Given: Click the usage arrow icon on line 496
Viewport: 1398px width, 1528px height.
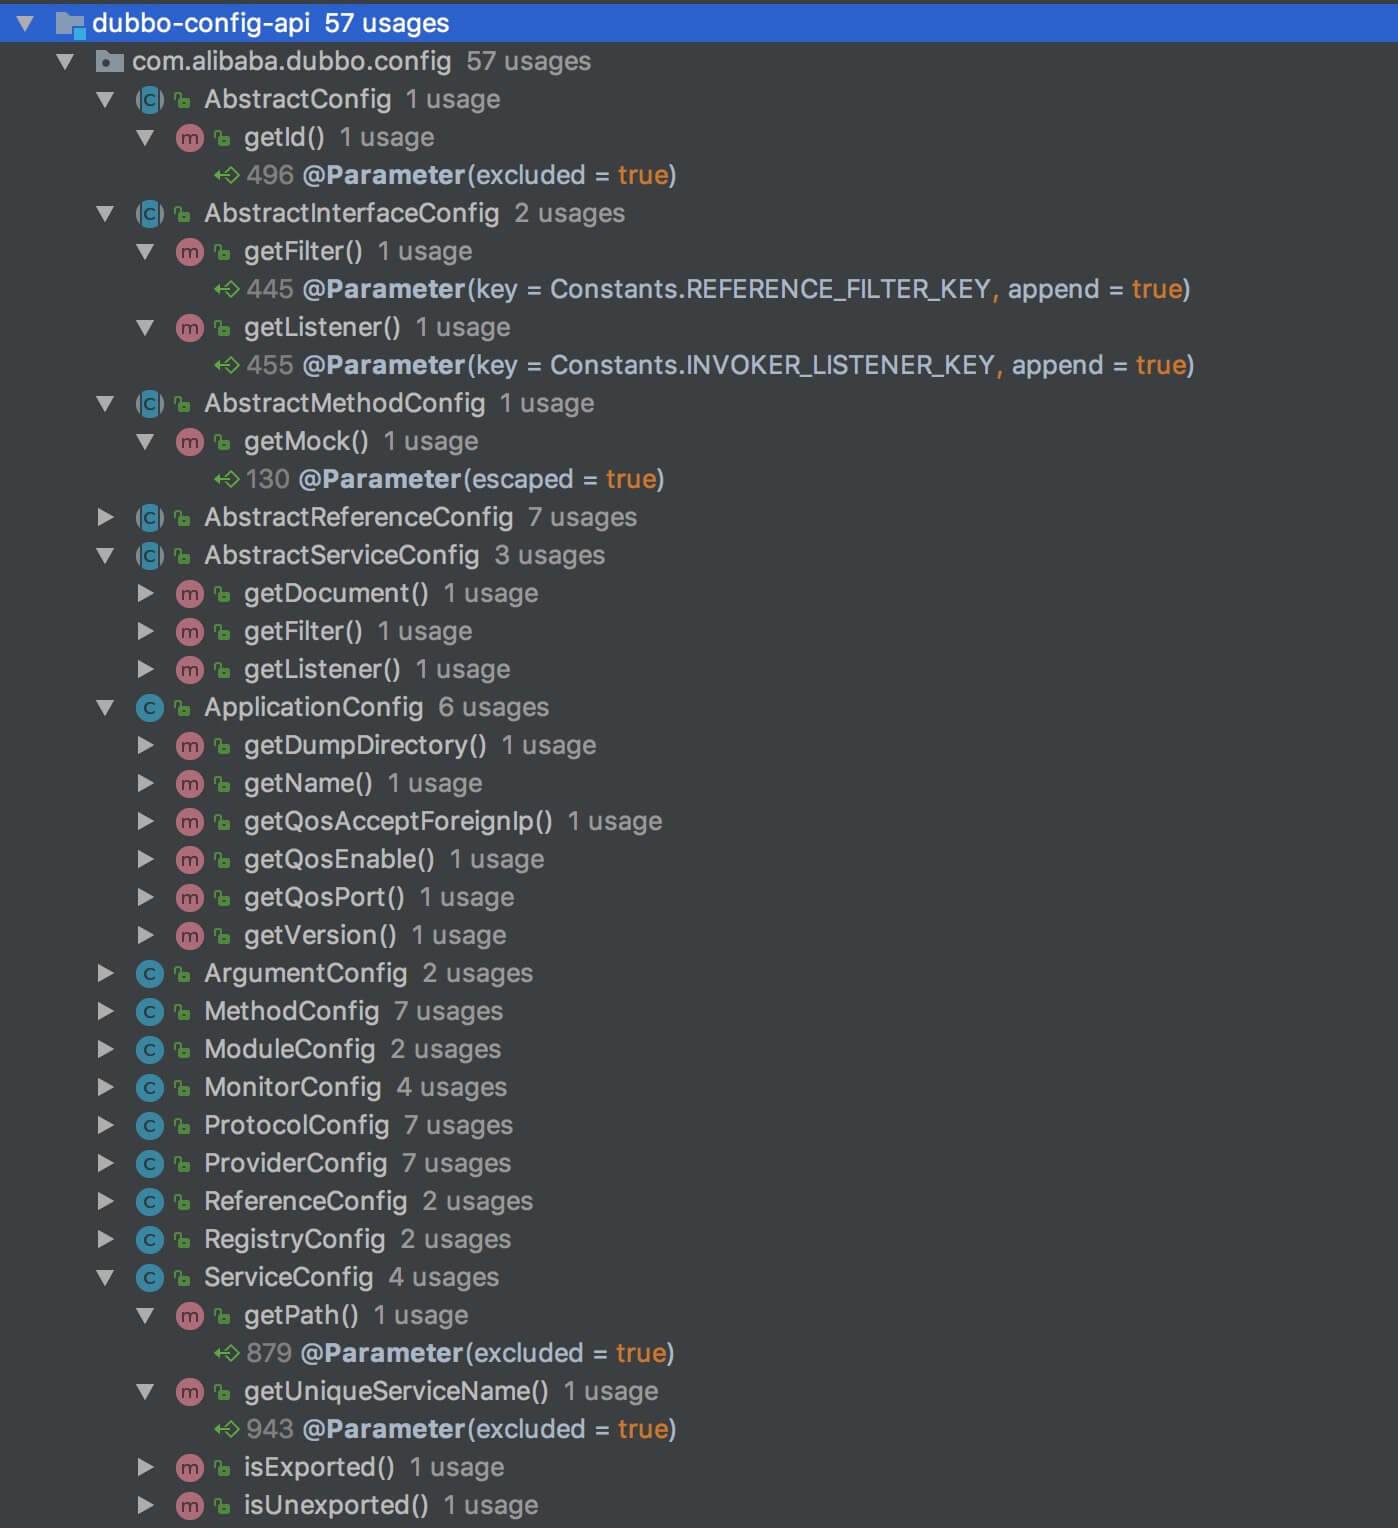Looking at the screenshot, I should 226,176.
